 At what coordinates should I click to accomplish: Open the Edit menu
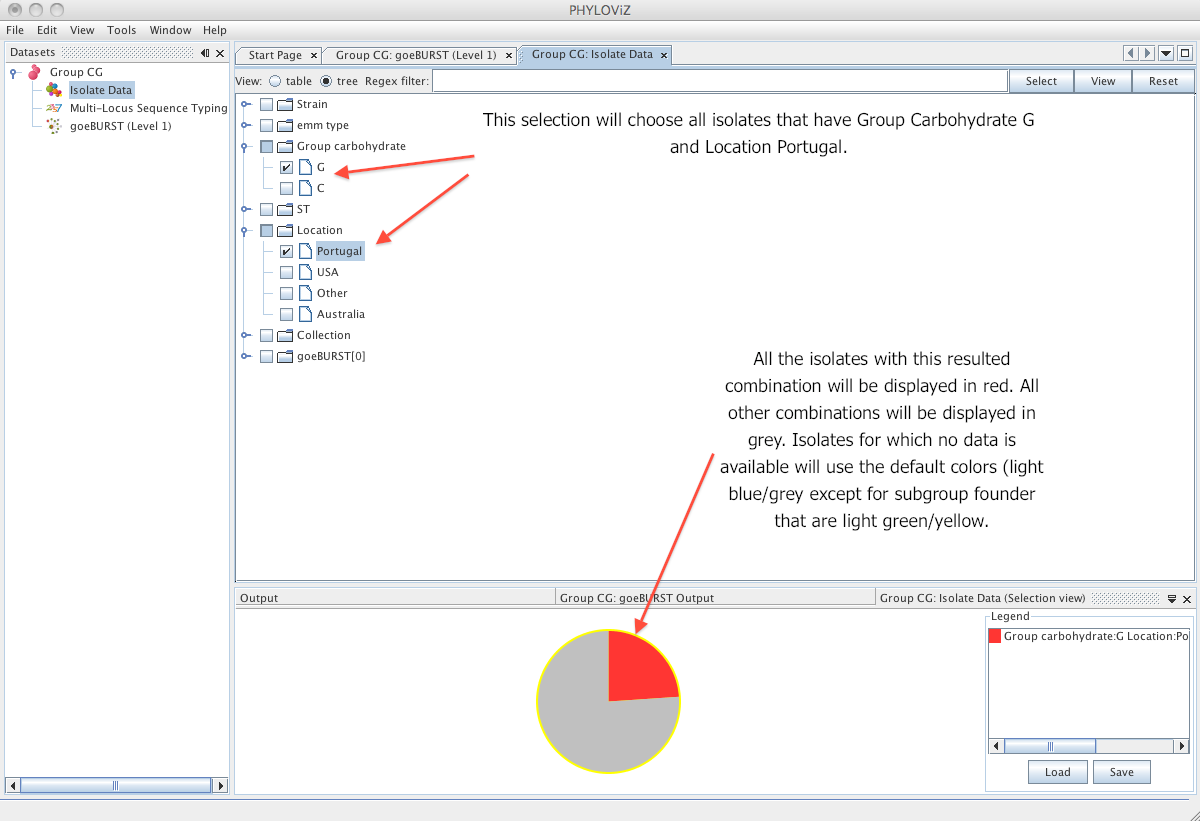pyautogui.click(x=47, y=30)
